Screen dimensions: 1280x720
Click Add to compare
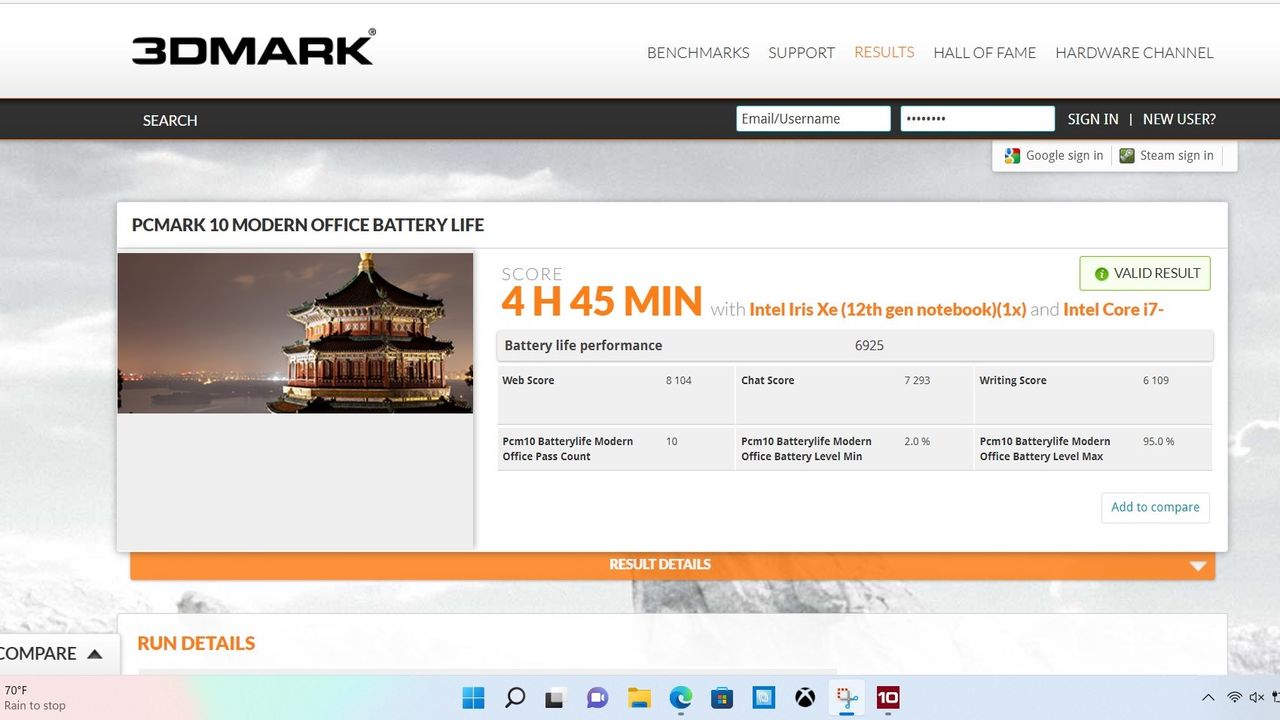(1155, 507)
